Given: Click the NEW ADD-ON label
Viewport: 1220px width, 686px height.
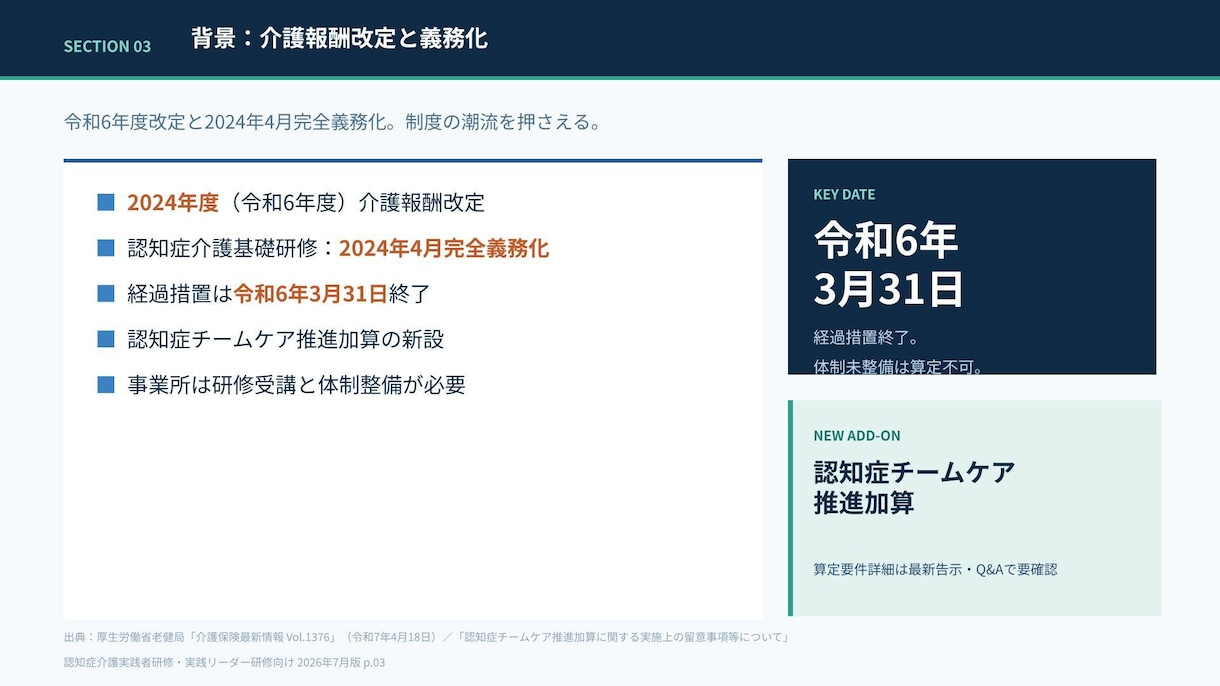Looking at the screenshot, I should coord(857,435).
